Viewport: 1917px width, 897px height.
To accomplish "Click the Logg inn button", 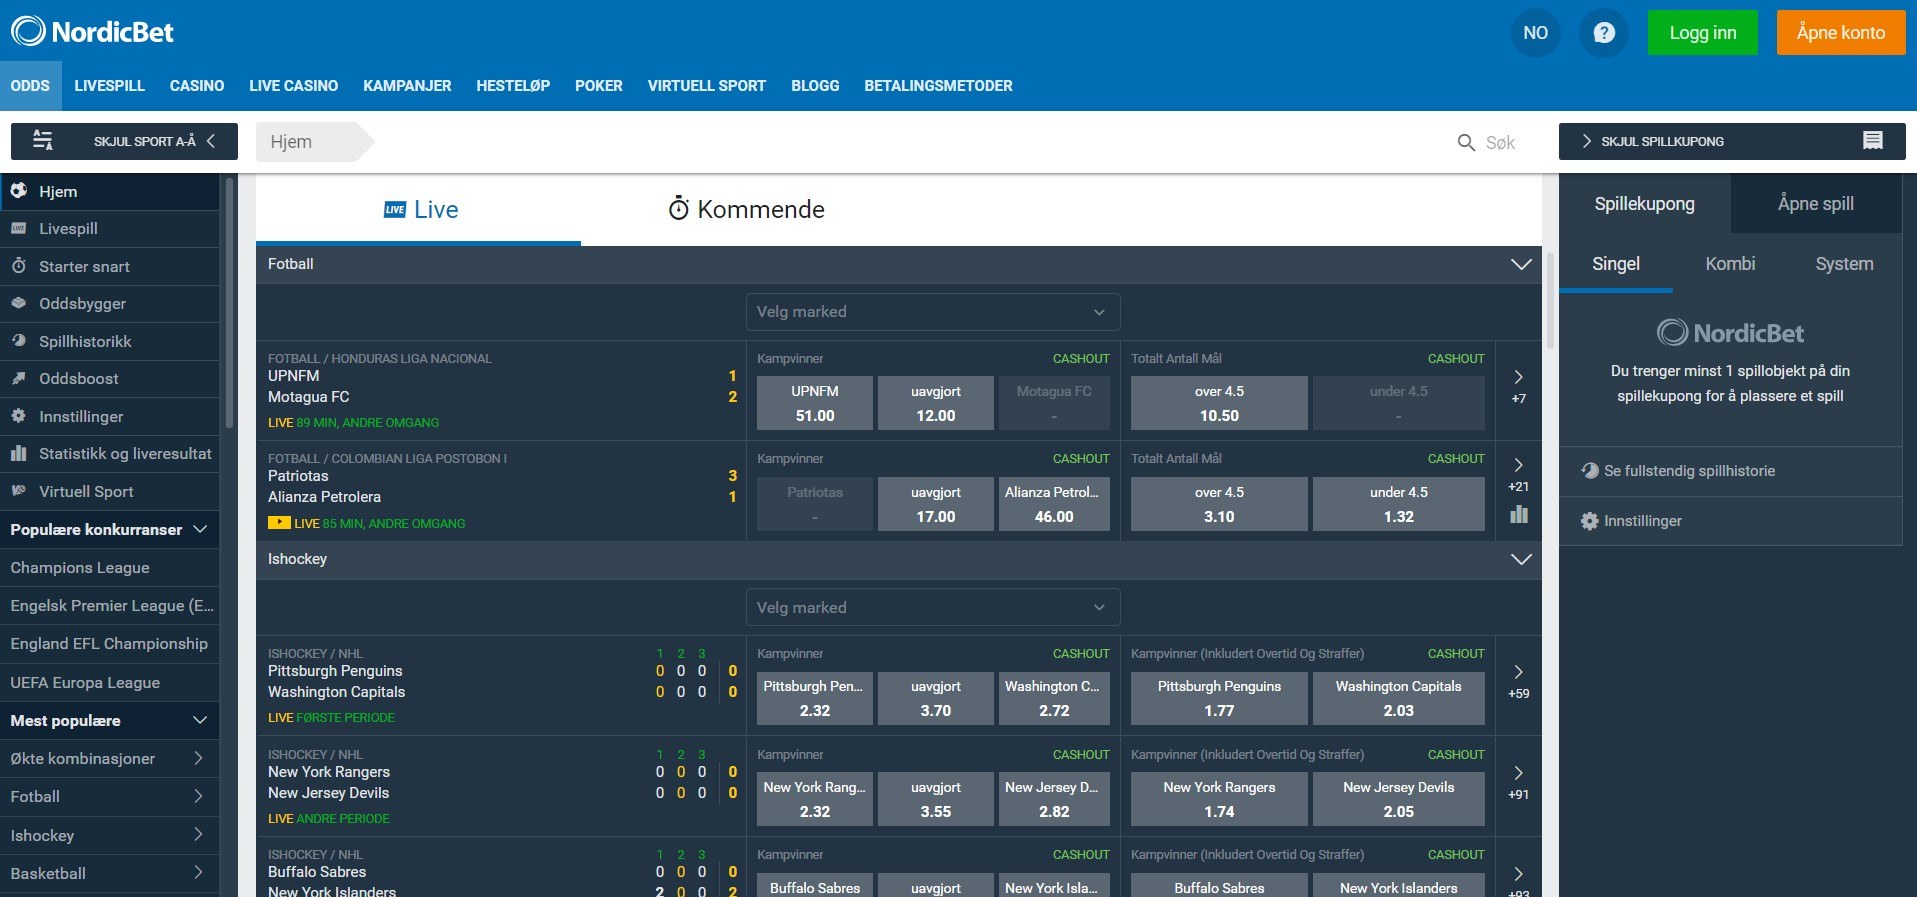I will coord(1703,33).
